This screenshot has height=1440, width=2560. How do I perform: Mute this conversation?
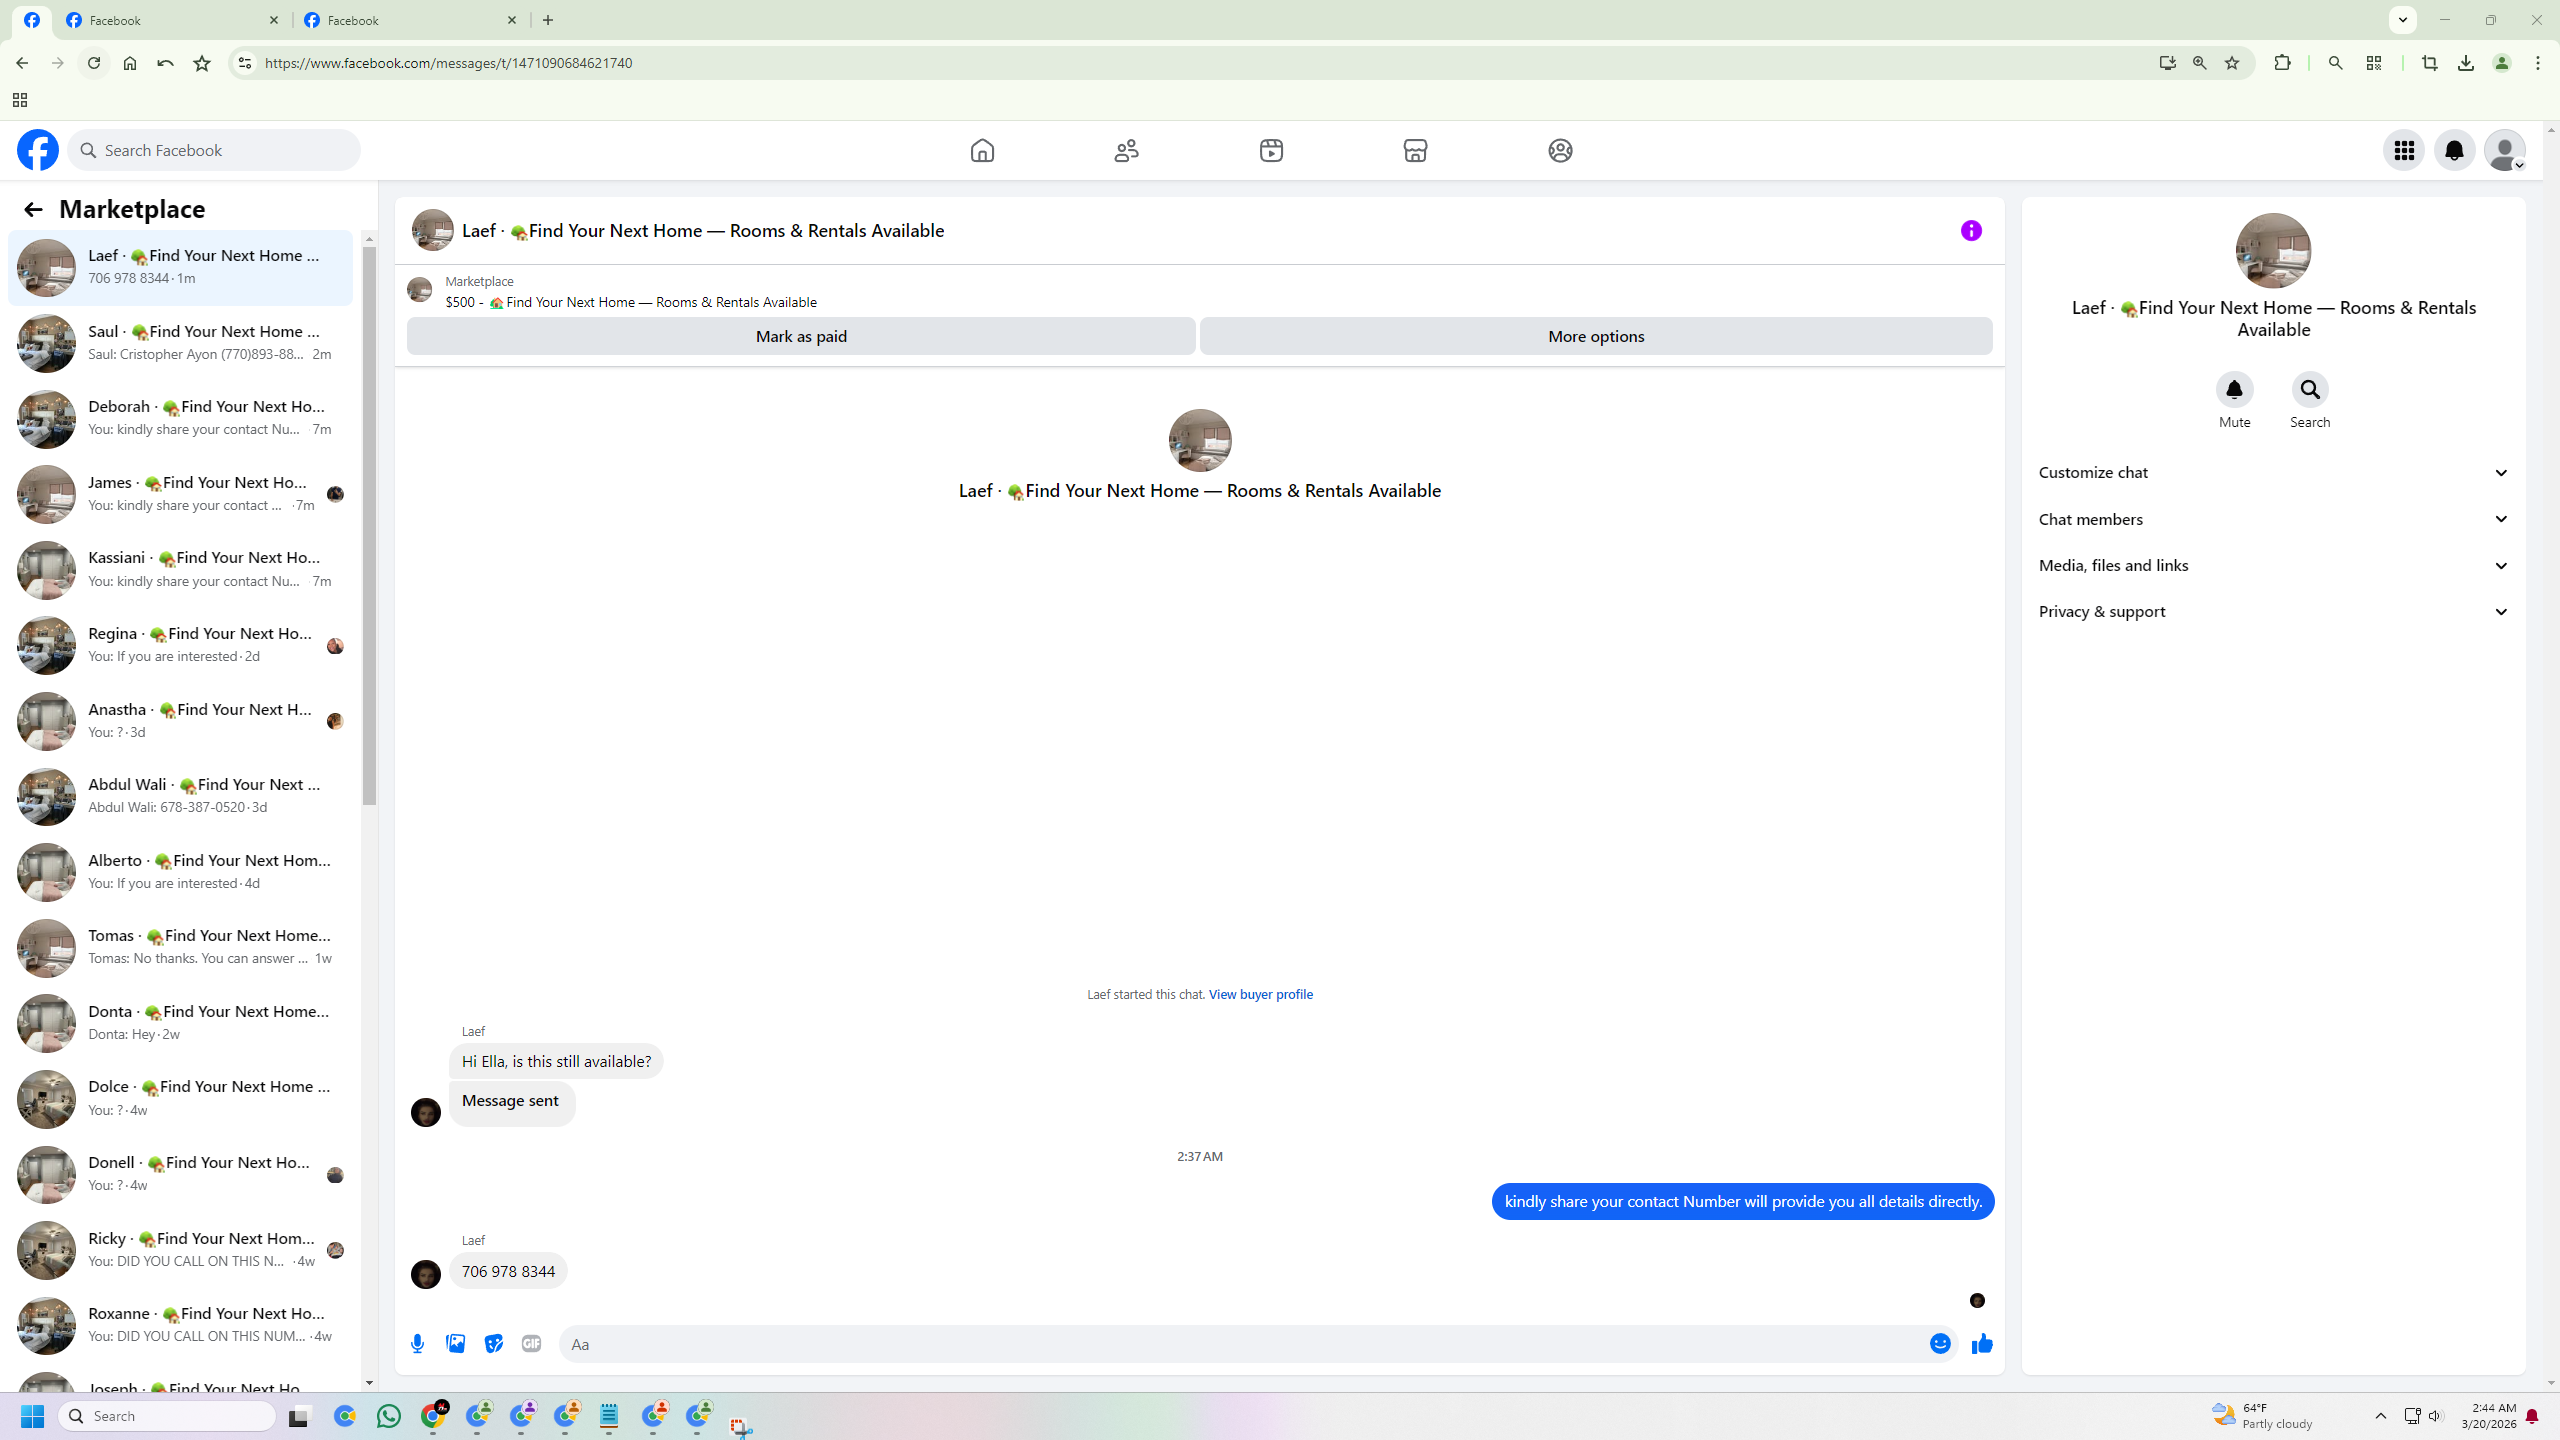click(x=2234, y=390)
